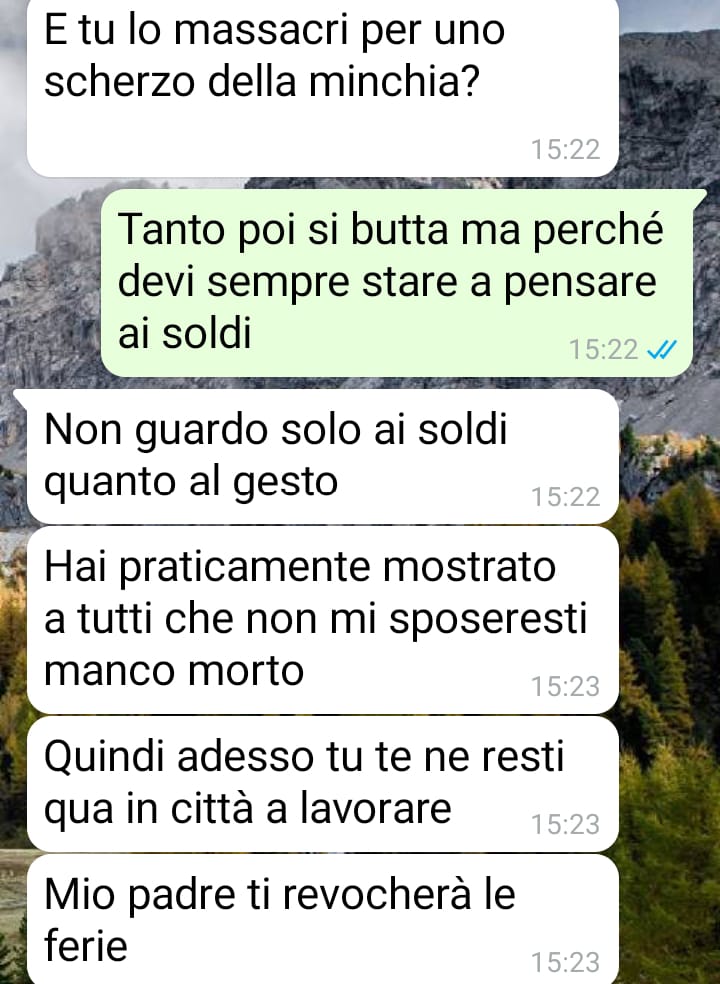Select the 'Non guardo solo ai soldi' message
720x984 pixels.
point(323,456)
